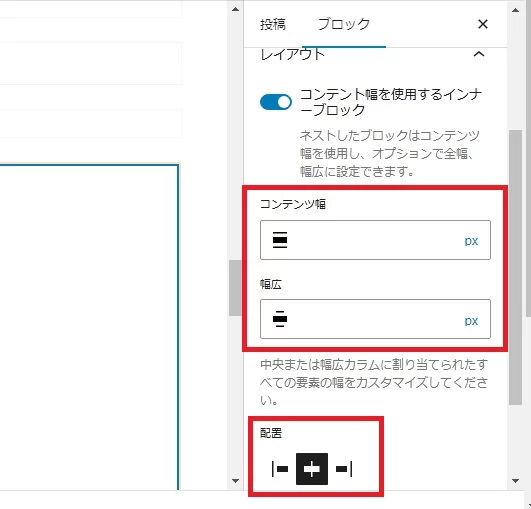The height and width of the screenshot is (509, 531).
Task: Select left justification under 配置
Action: [x=280, y=469]
